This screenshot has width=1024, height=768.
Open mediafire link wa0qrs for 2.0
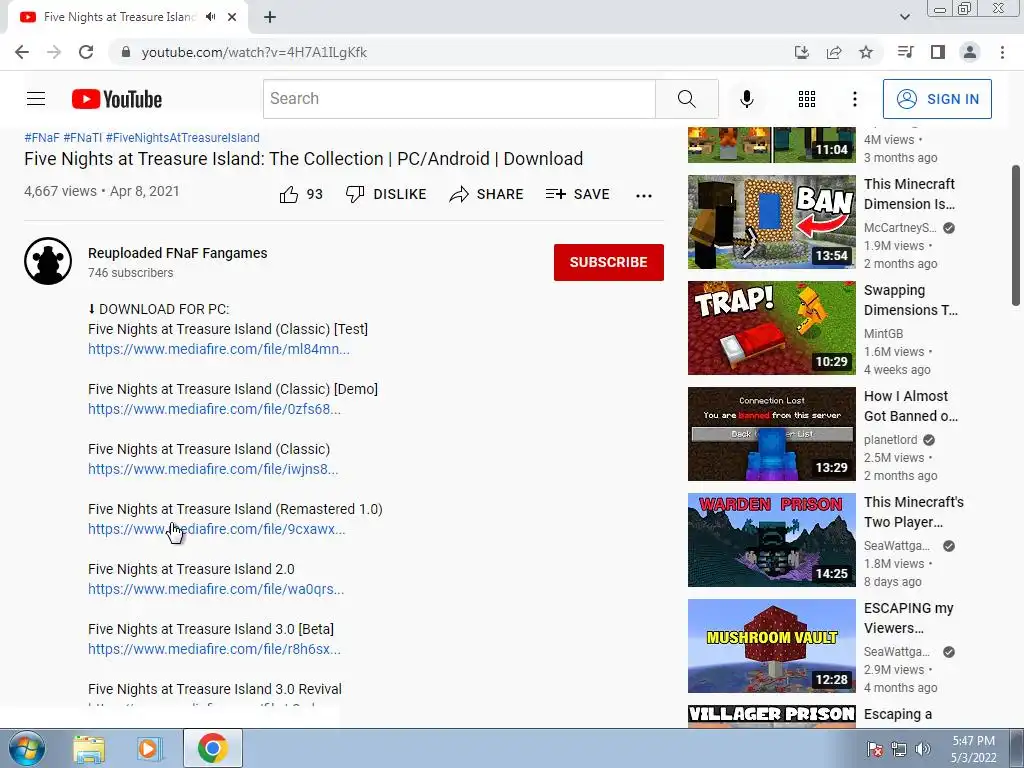tap(216, 589)
